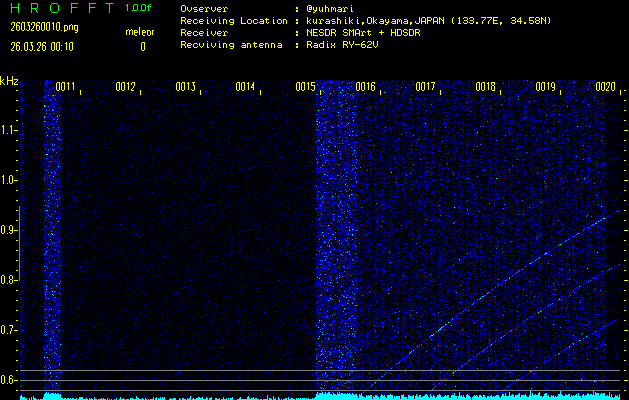Jump to the 0015 time marker
The width and height of the screenshot is (629, 400).
pyautogui.click(x=306, y=87)
